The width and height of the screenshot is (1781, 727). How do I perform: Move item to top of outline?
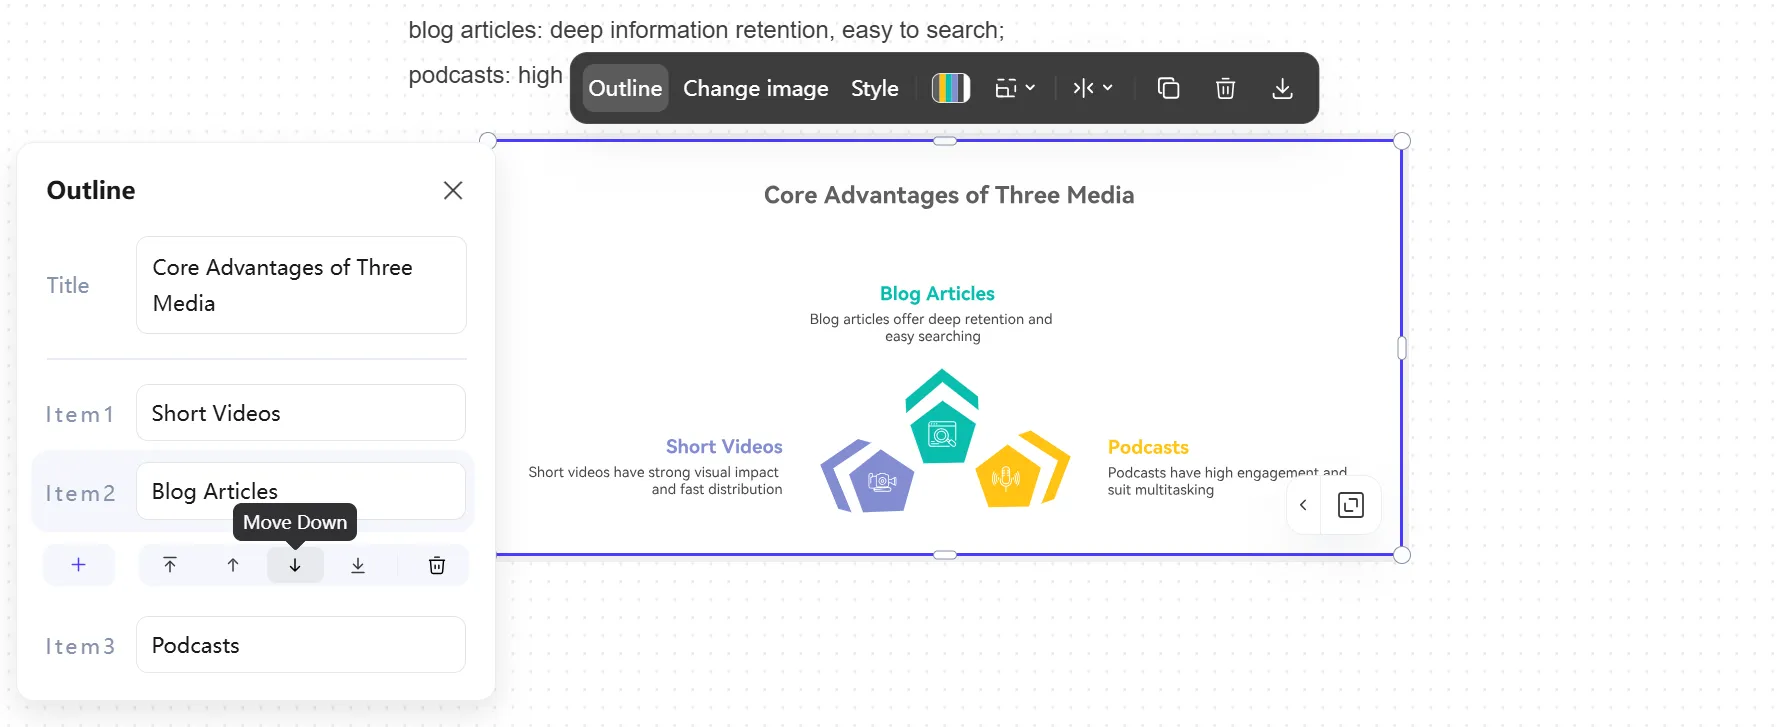pyautogui.click(x=170, y=565)
